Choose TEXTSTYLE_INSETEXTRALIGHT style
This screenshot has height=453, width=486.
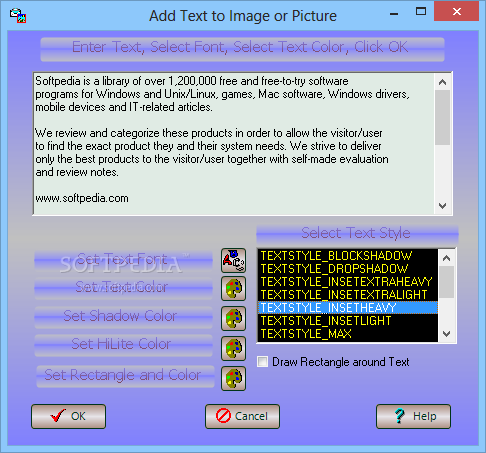click(348, 295)
